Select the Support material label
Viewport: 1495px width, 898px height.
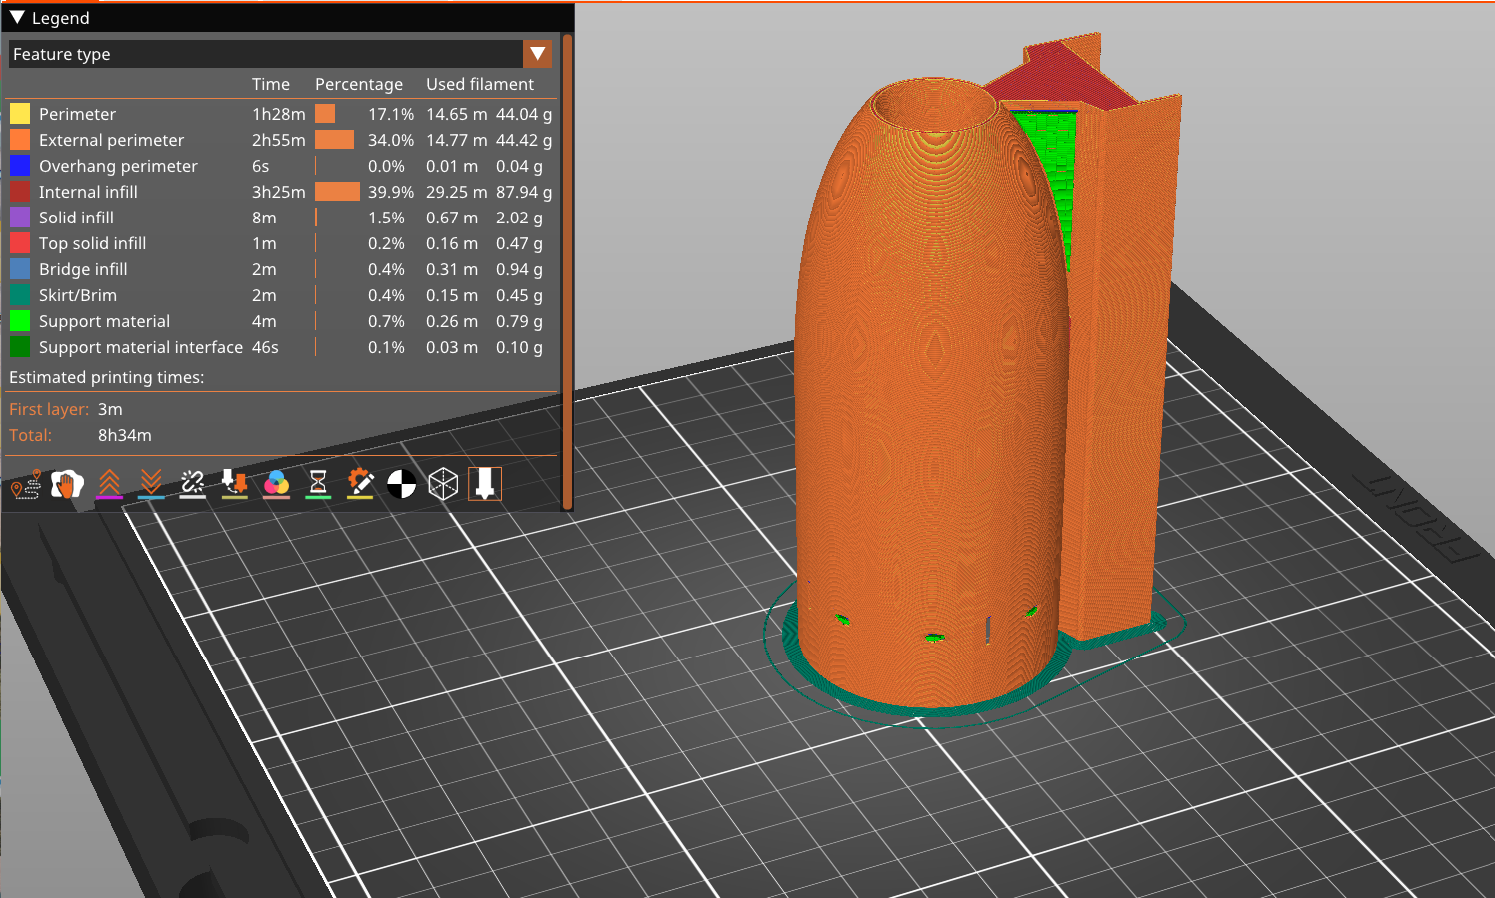(x=104, y=321)
